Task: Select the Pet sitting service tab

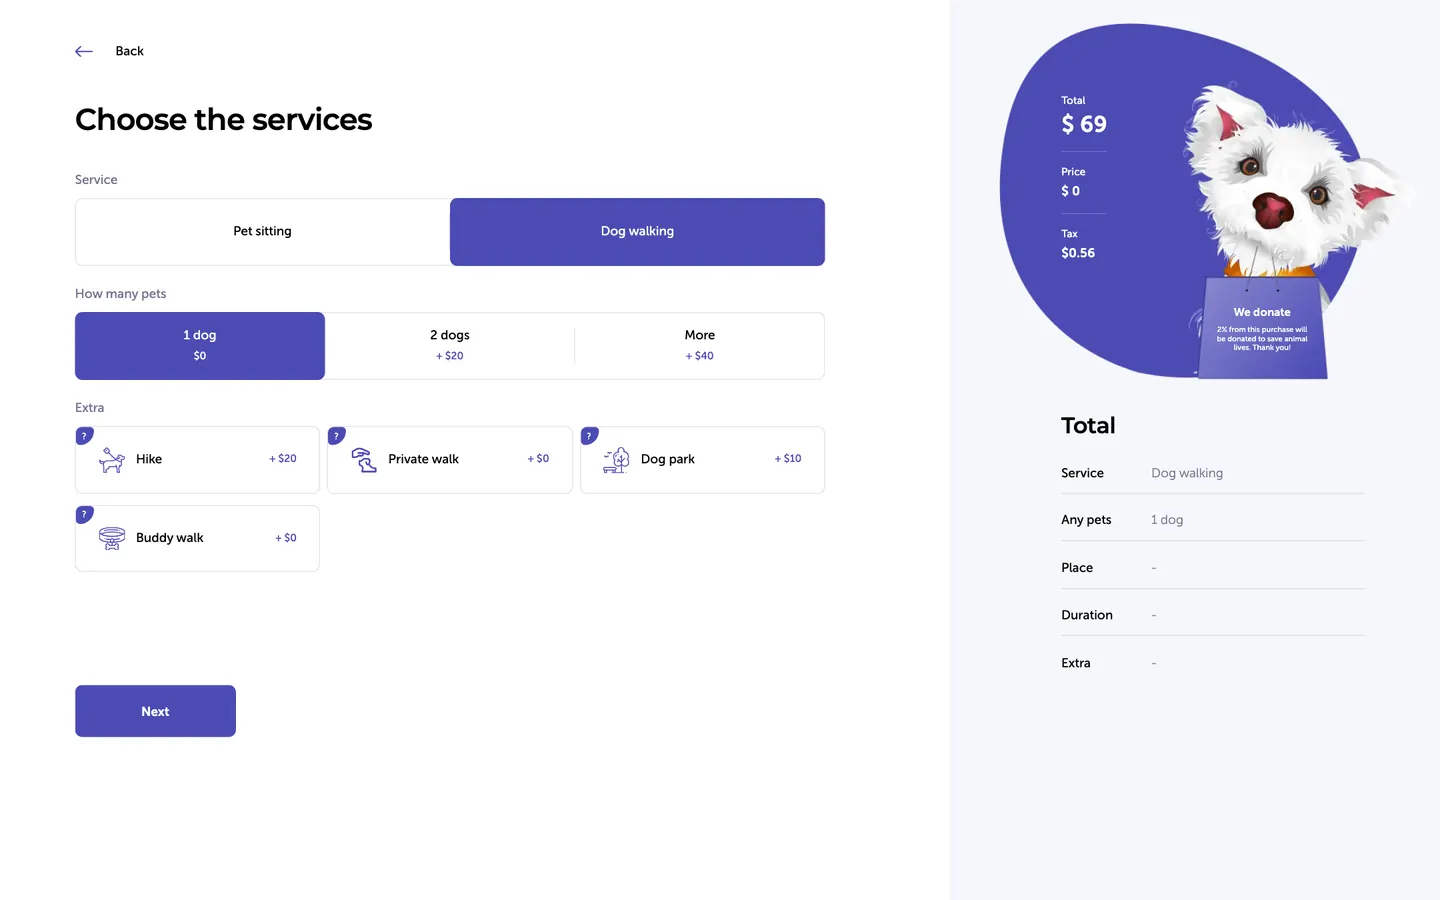Action: [262, 232]
